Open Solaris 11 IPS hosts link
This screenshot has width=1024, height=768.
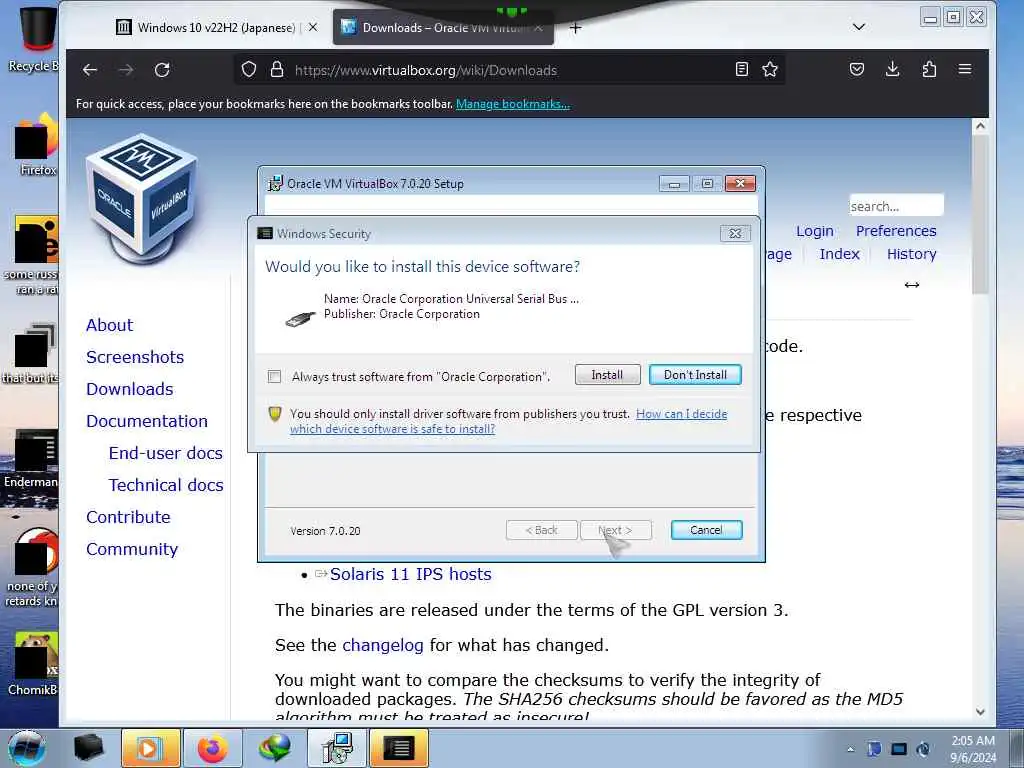(411, 574)
